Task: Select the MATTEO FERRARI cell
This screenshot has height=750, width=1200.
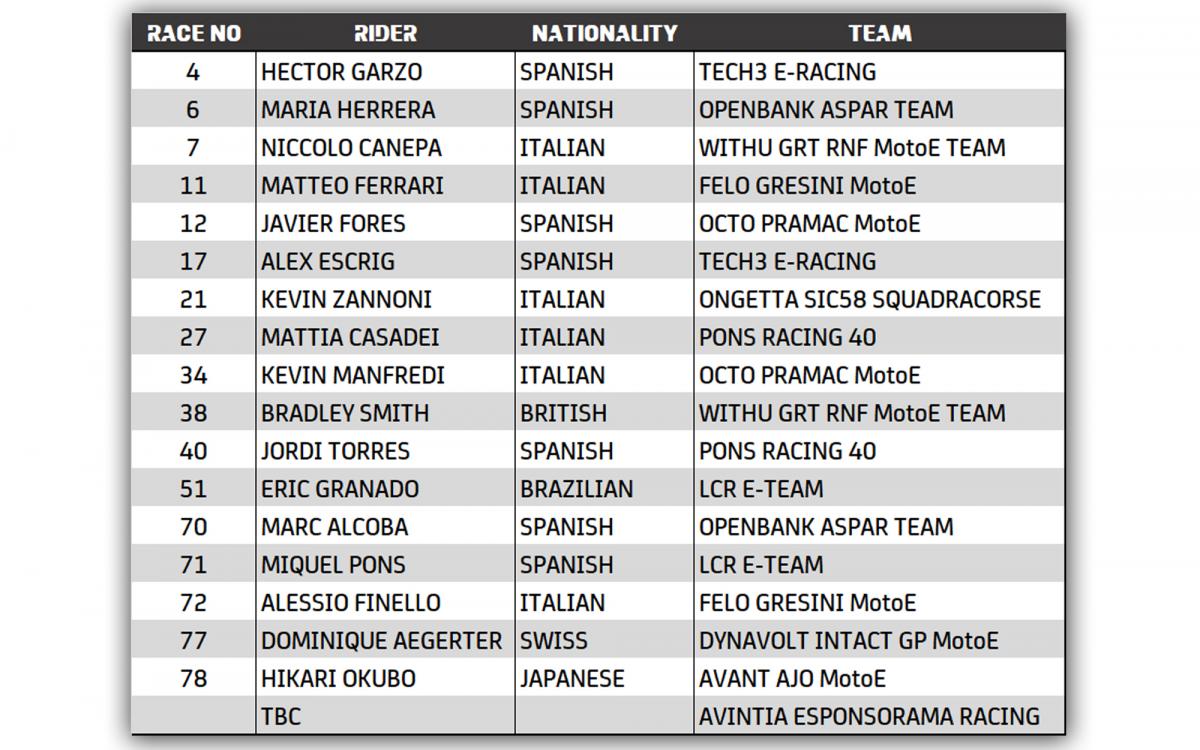Action: click(352, 186)
